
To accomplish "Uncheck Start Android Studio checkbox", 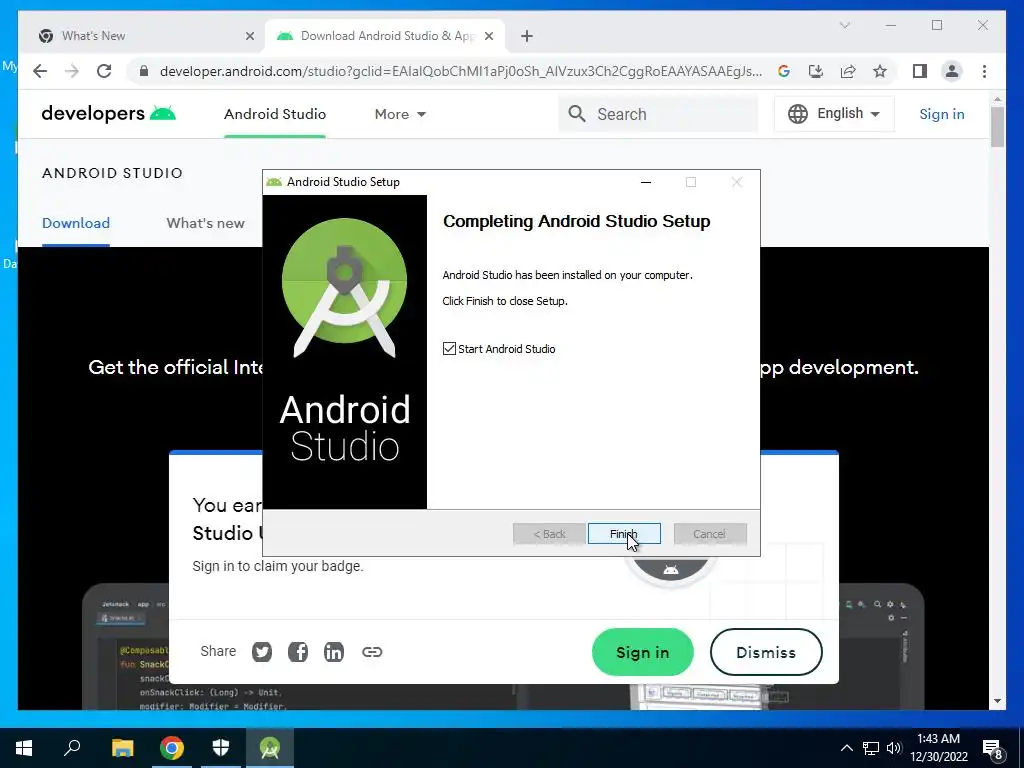I will [x=449, y=349].
